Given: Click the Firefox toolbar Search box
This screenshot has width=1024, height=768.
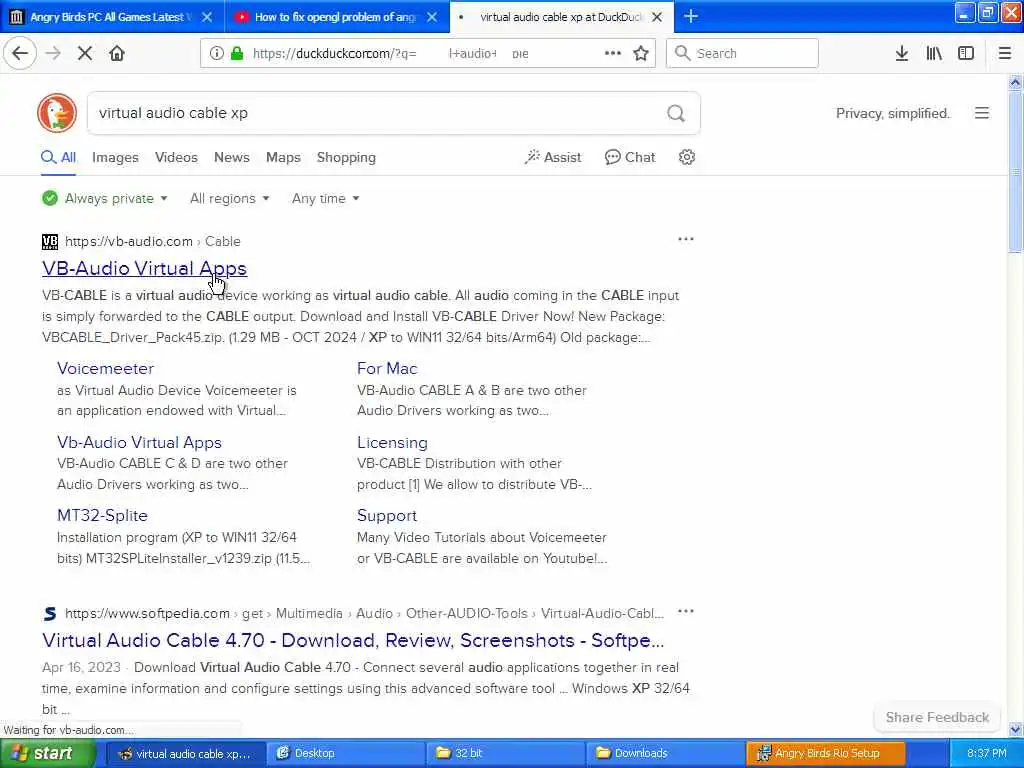Looking at the screenshot, I should pos(742,54).
